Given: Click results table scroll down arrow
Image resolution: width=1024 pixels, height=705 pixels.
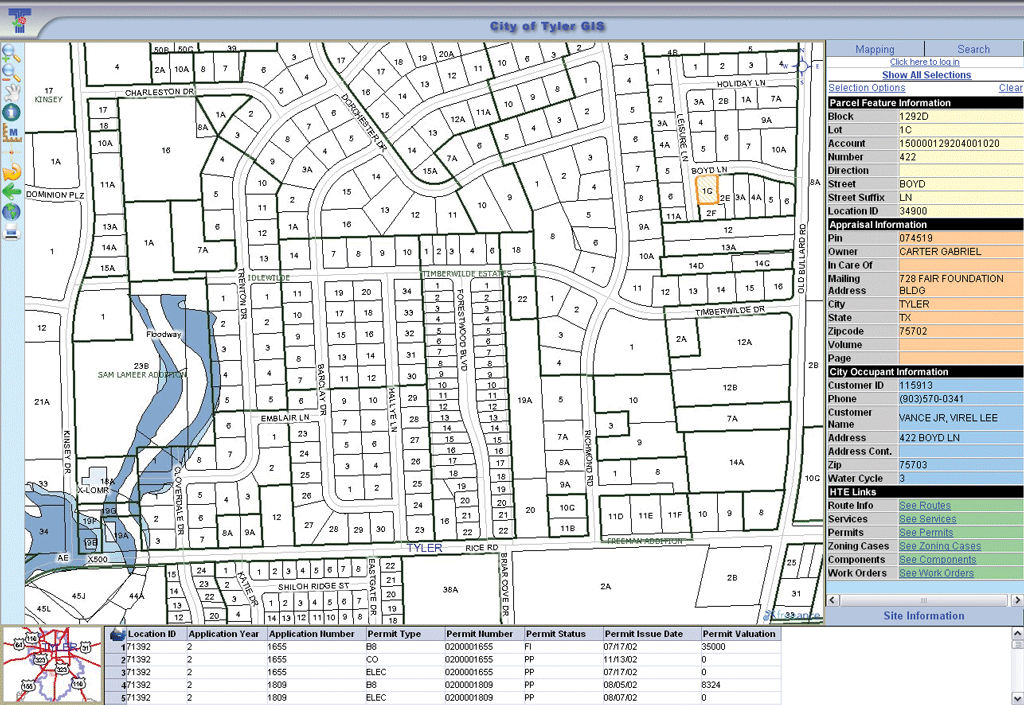Looking at the screenshot, I should pos(1017,698).
